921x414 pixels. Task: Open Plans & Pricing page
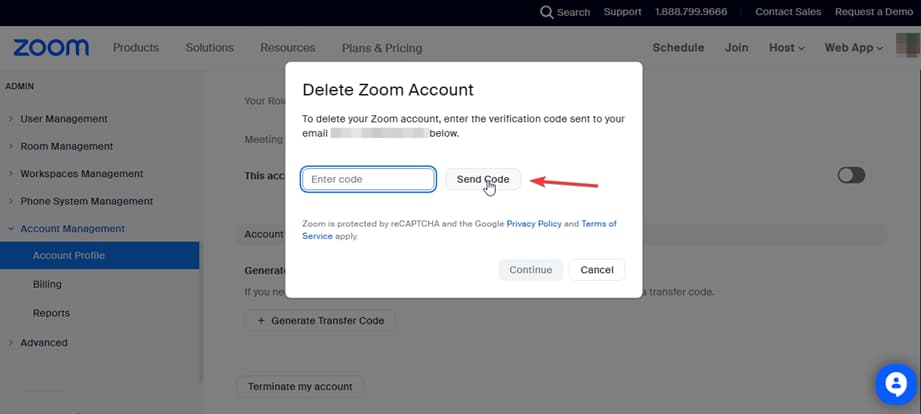coord(382,48)
